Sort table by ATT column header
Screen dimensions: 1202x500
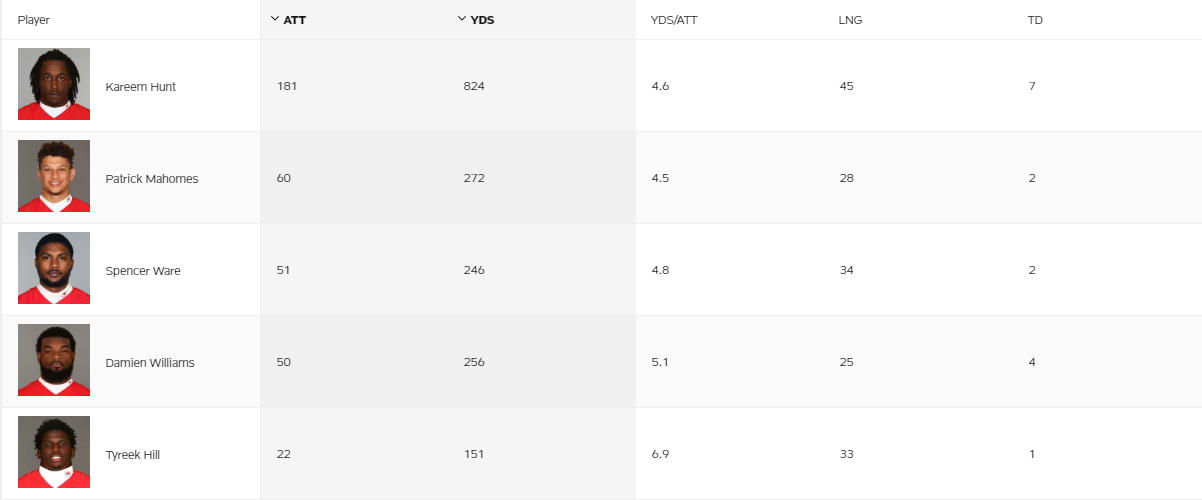pyautogui.click(x=295, y=20)
